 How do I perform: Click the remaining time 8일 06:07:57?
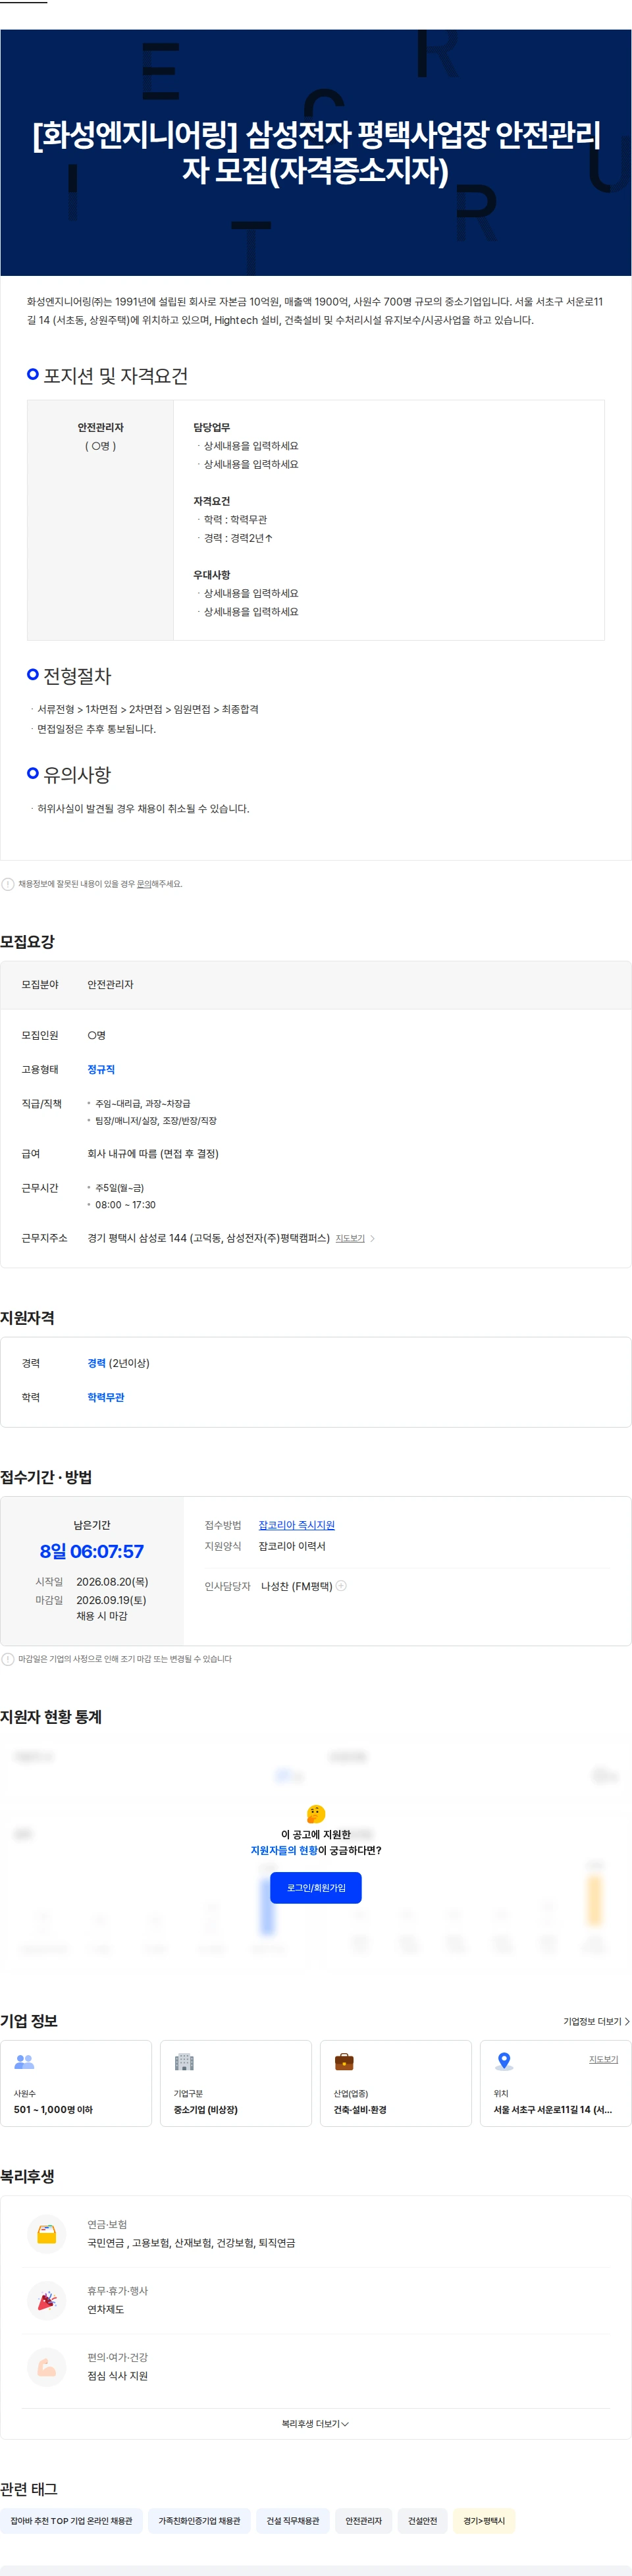click(x=92, y=1551)
